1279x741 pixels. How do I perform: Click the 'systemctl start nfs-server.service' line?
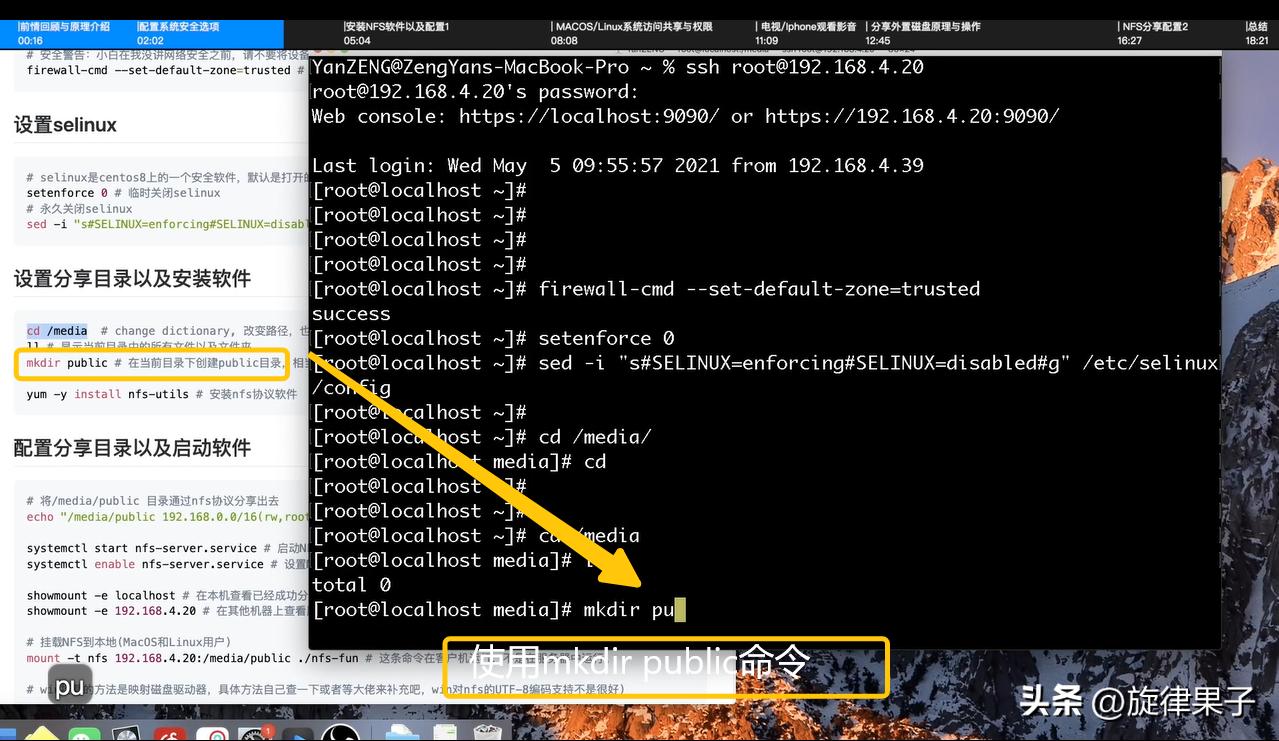(x=167, y=548)
